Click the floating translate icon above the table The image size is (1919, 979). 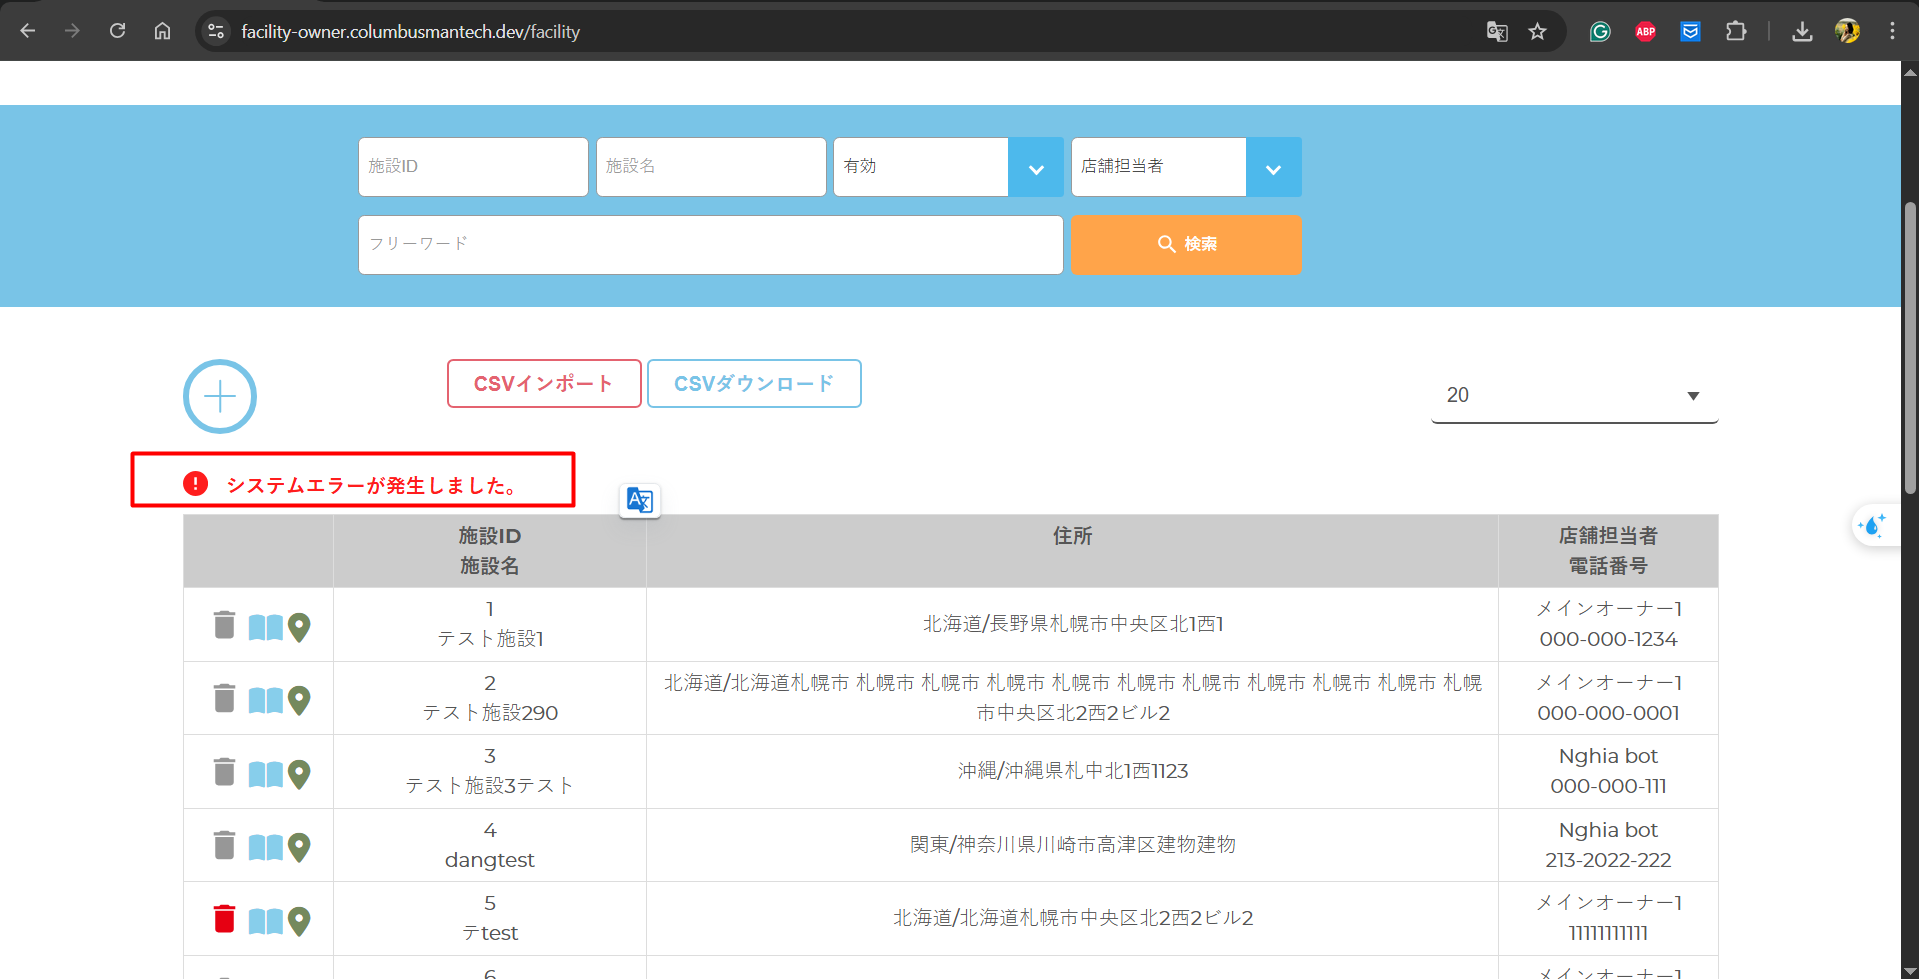click(639, 500)
